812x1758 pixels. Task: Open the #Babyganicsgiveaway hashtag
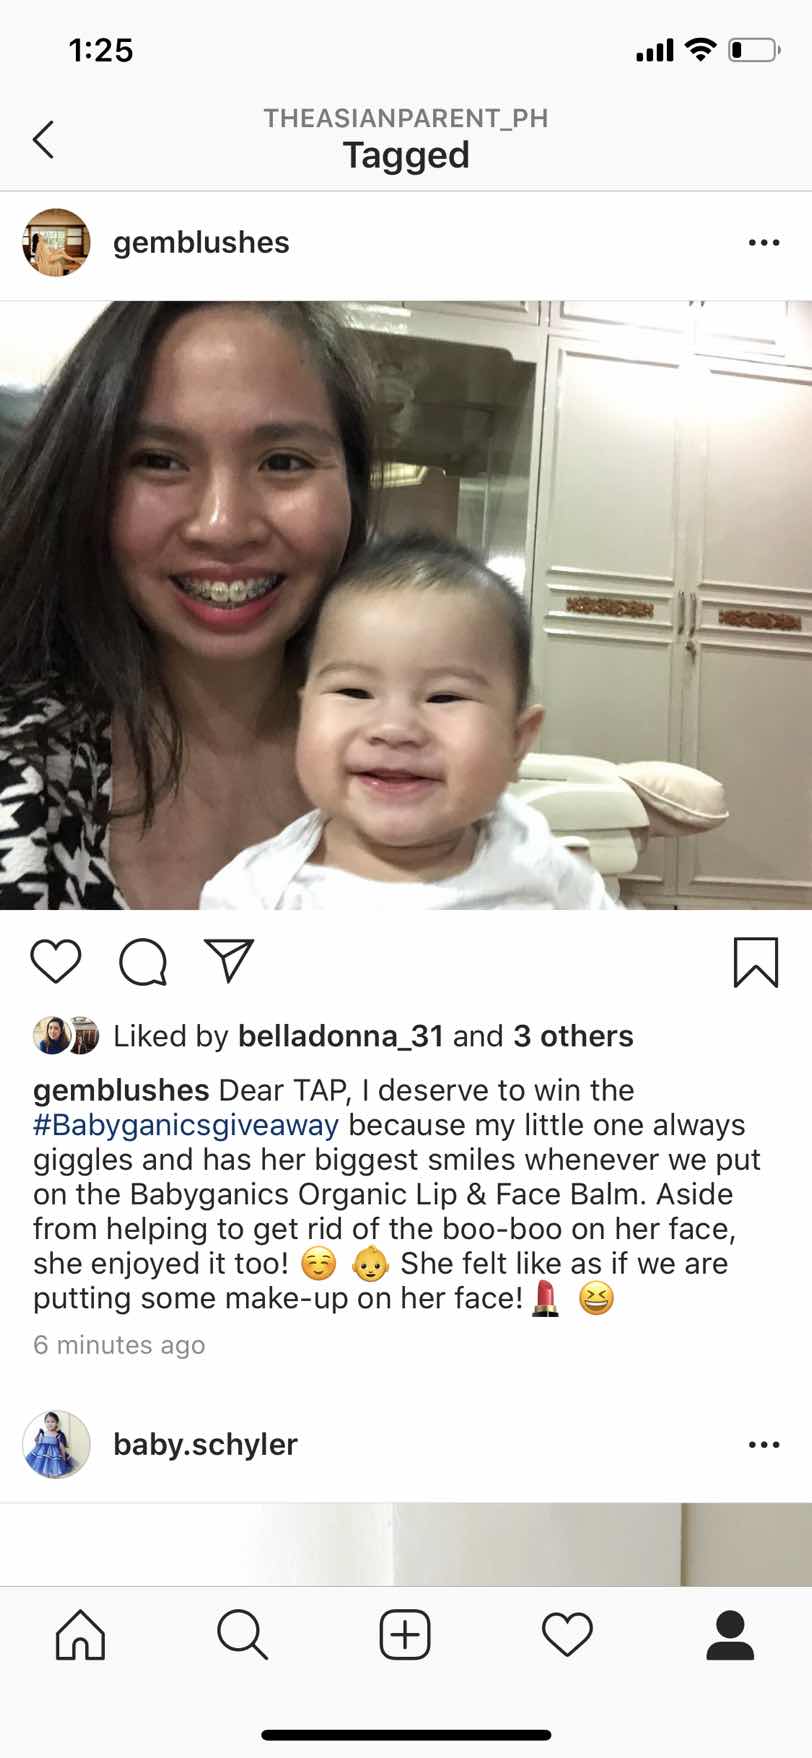click(186, 1125)
